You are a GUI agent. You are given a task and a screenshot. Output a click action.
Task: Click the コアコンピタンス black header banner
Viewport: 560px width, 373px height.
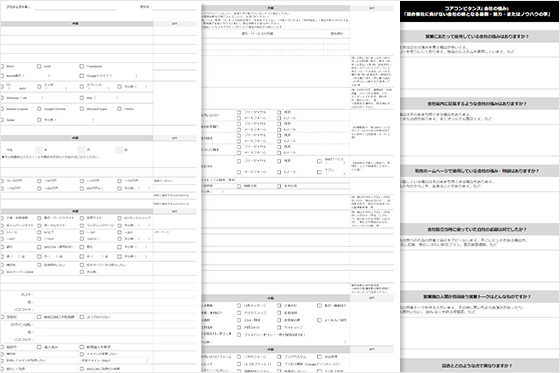[x=480, y=11]
